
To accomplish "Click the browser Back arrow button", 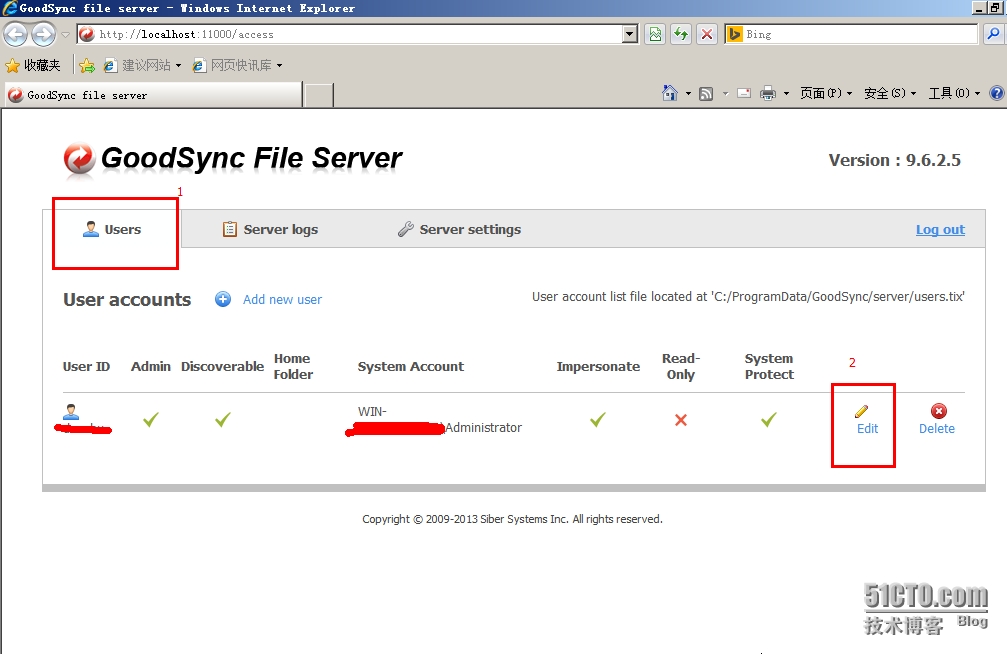I will (16, 34).
